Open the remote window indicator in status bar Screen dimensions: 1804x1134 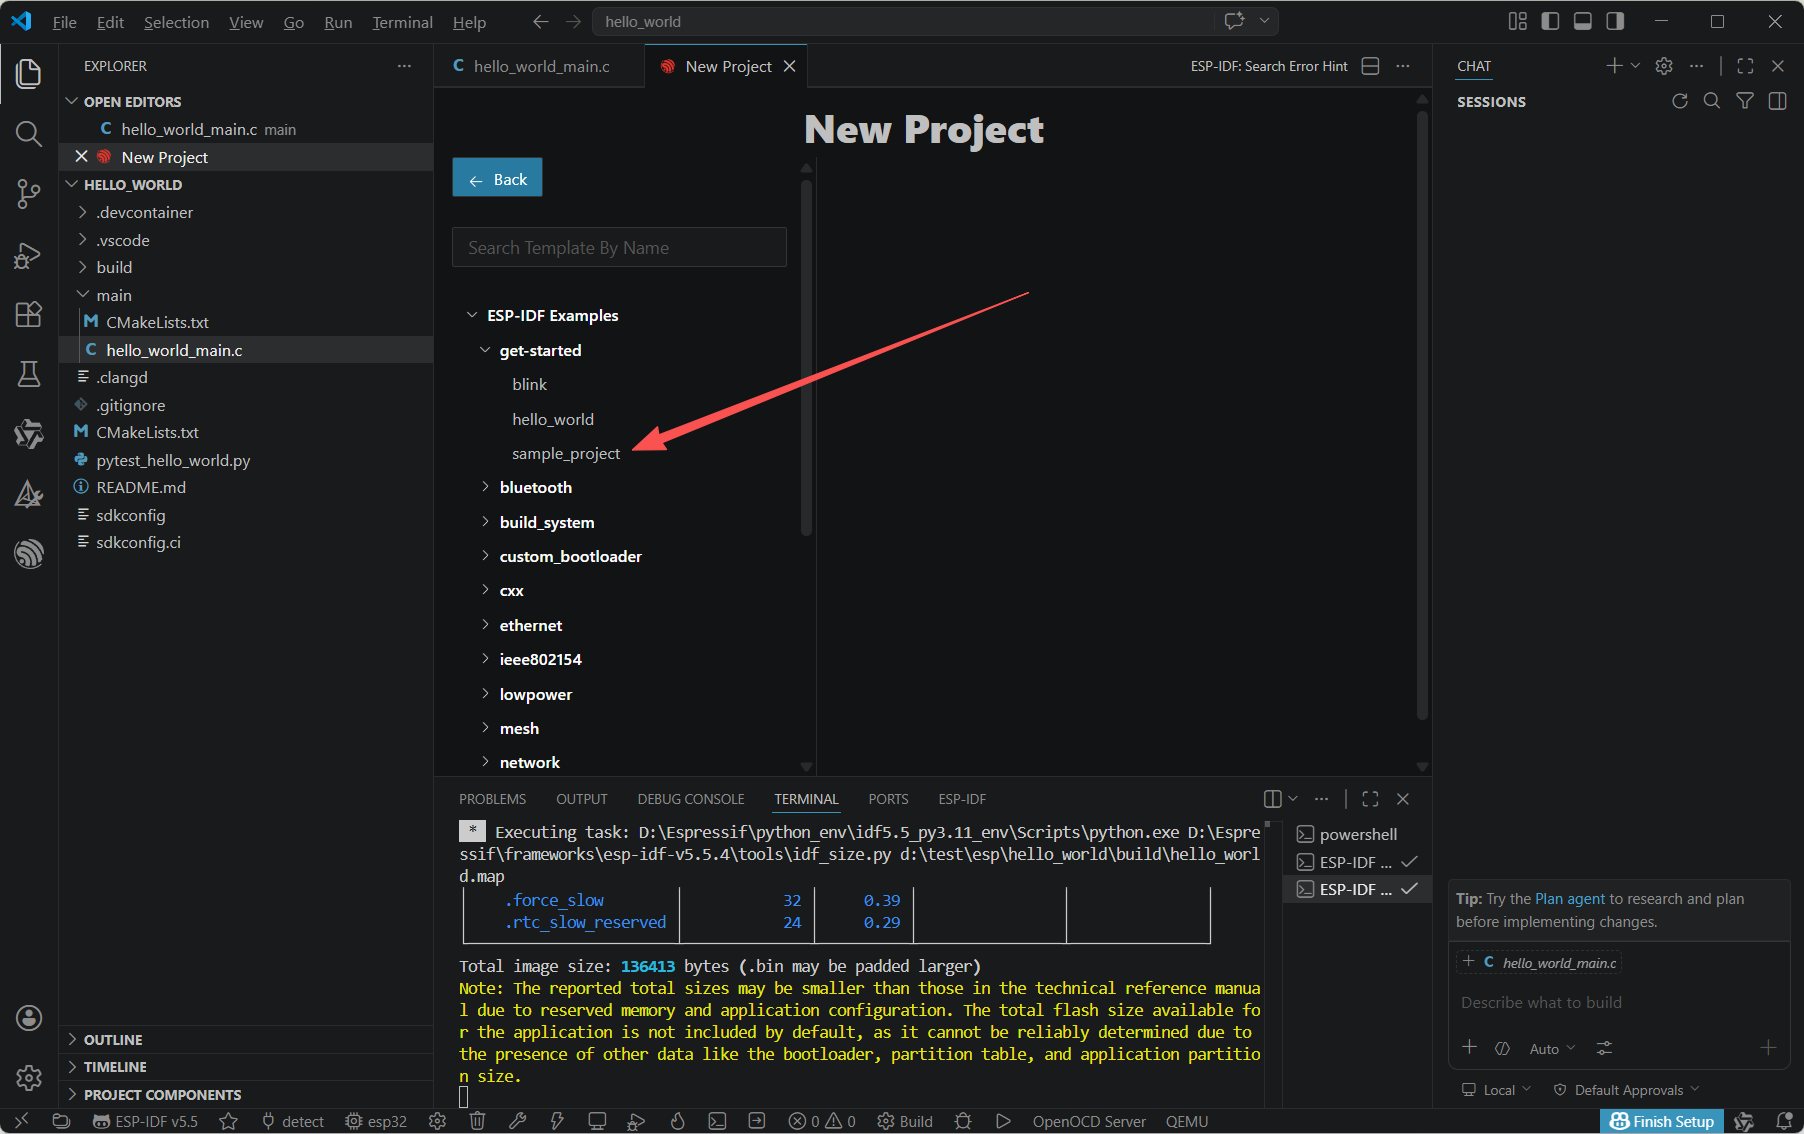coord(21,1121)
